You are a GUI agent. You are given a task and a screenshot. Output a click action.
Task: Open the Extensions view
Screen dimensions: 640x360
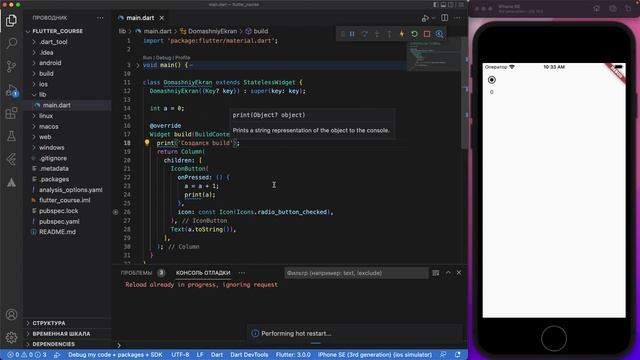click(11, 113)
